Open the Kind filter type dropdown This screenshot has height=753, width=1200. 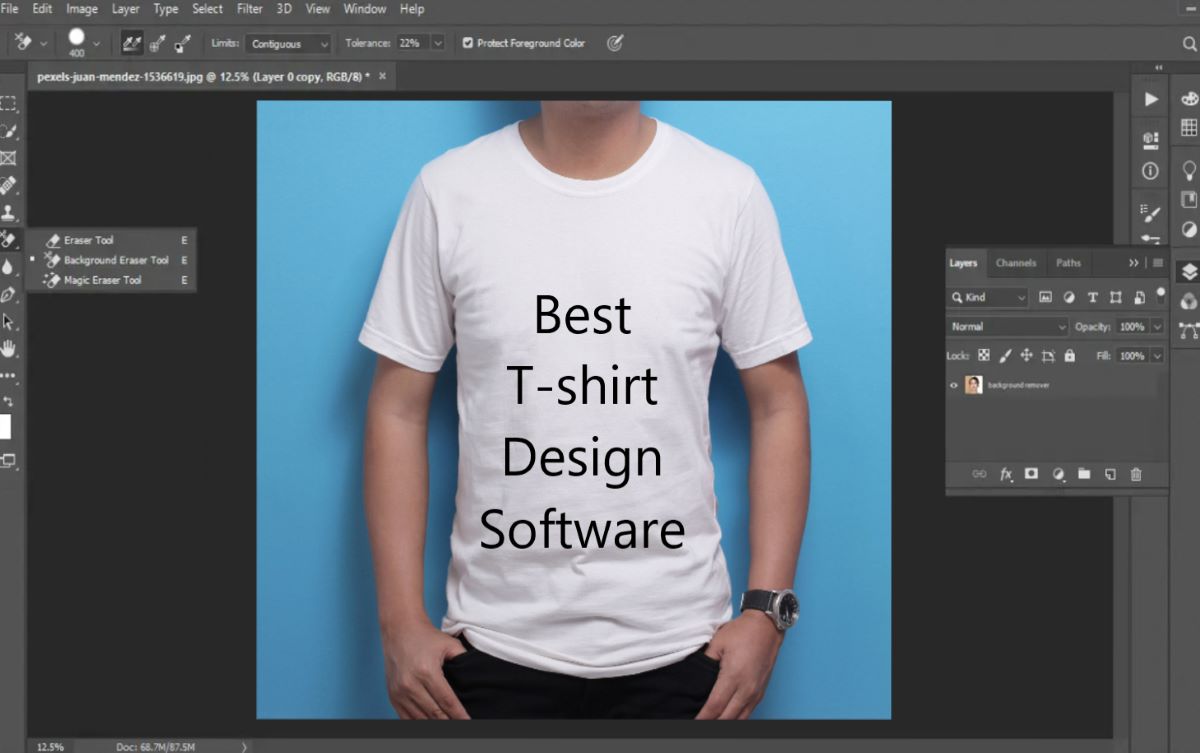(x=988, y=297)
